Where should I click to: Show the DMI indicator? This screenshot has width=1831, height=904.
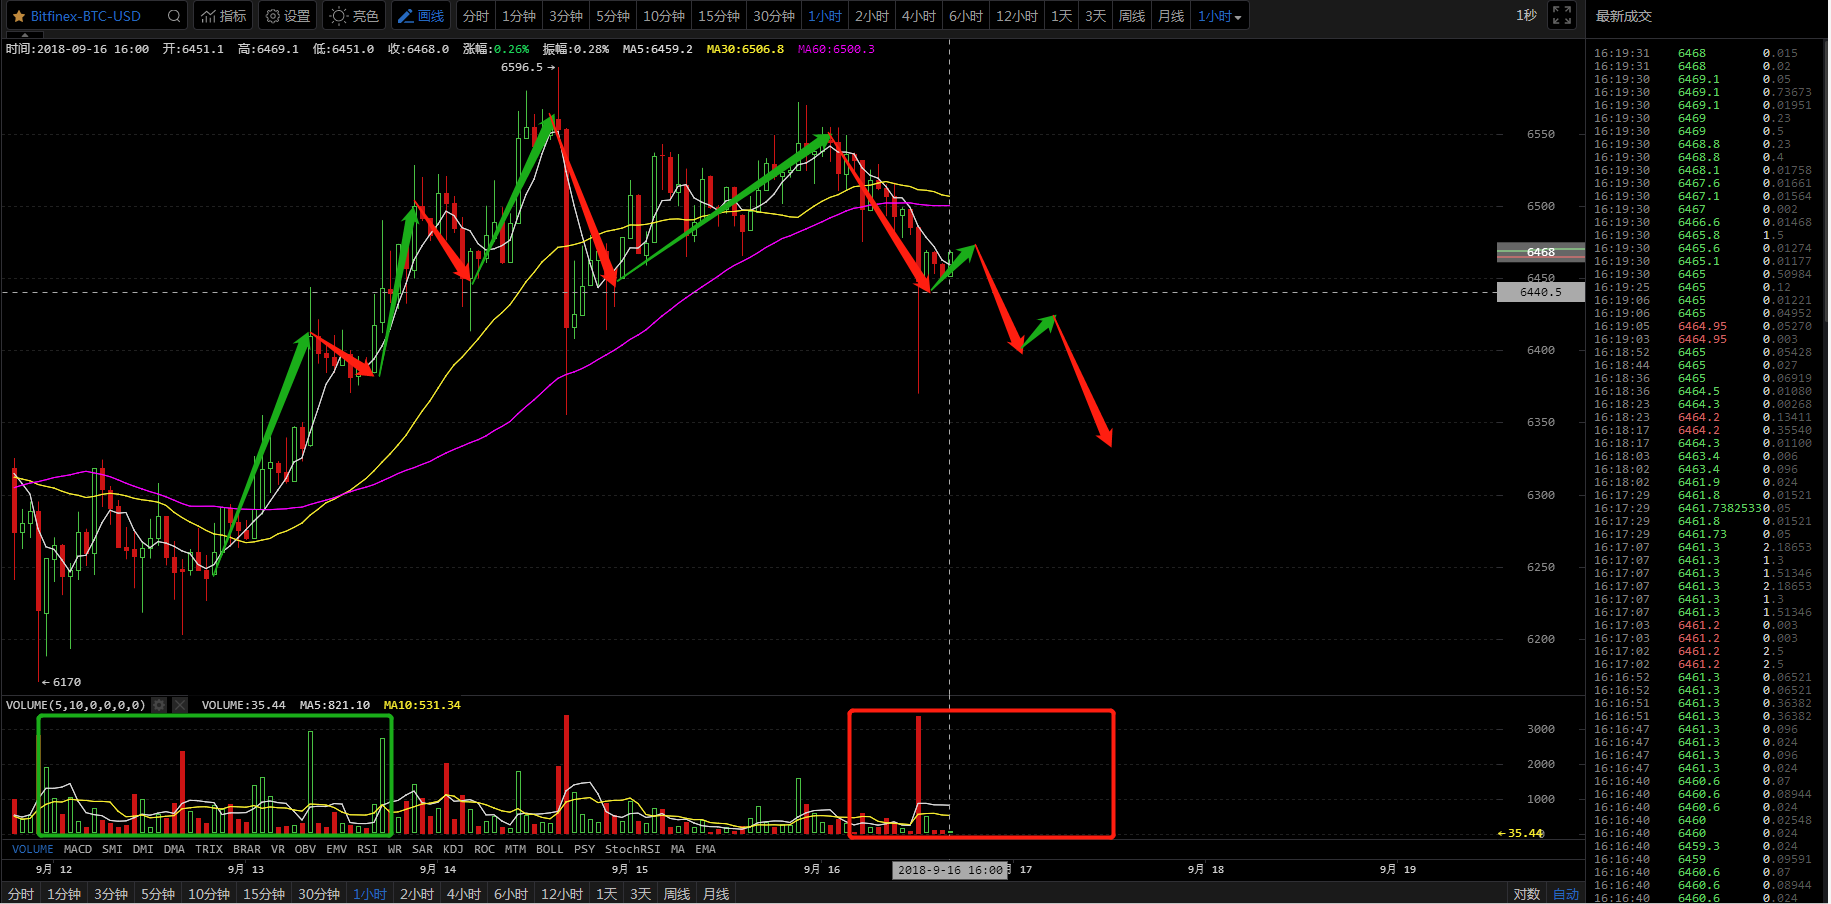[x=143, y=849]
